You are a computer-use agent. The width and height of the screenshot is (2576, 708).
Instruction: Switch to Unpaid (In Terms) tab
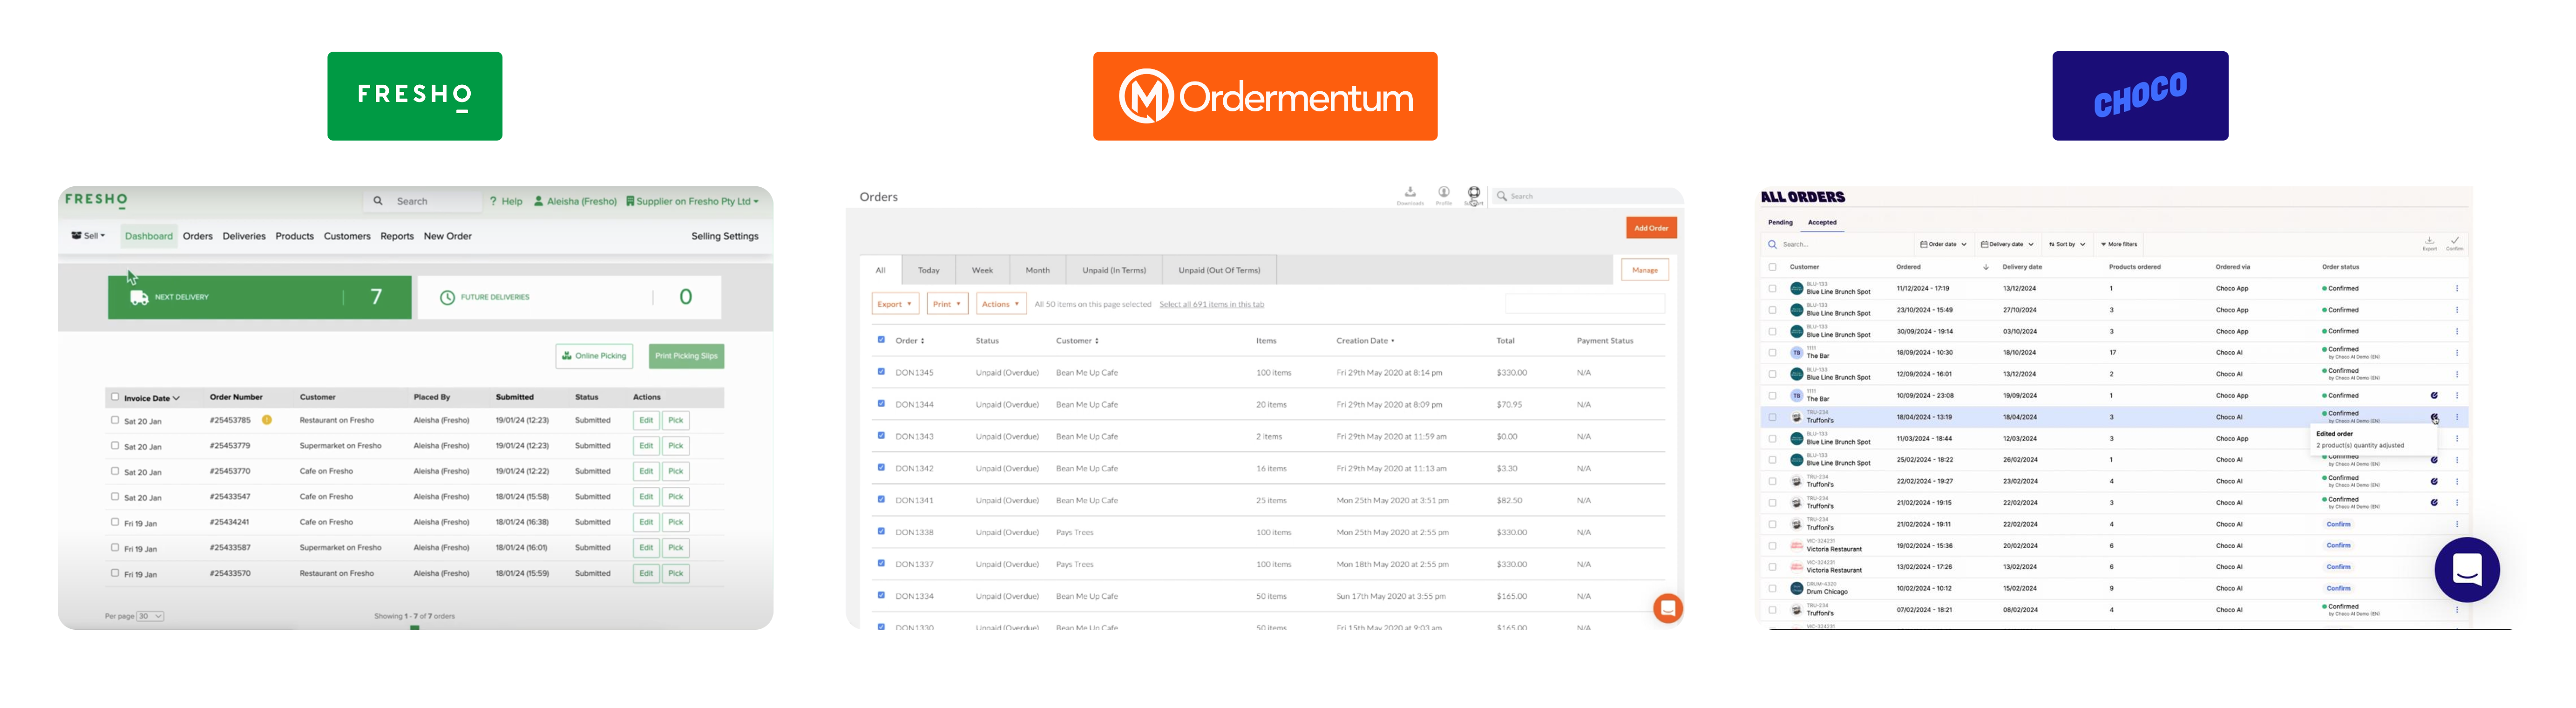point(1114,270)
